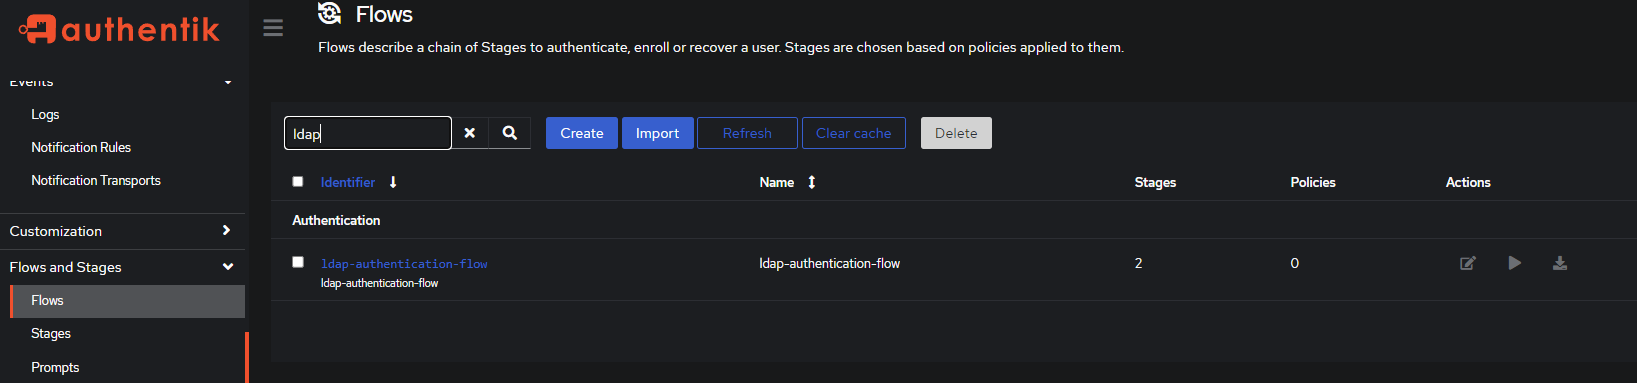Viewport: 1637px width, 383px height.
Task: Toggle the sidebar hamburger menu
Action: (x=273, y=28)
